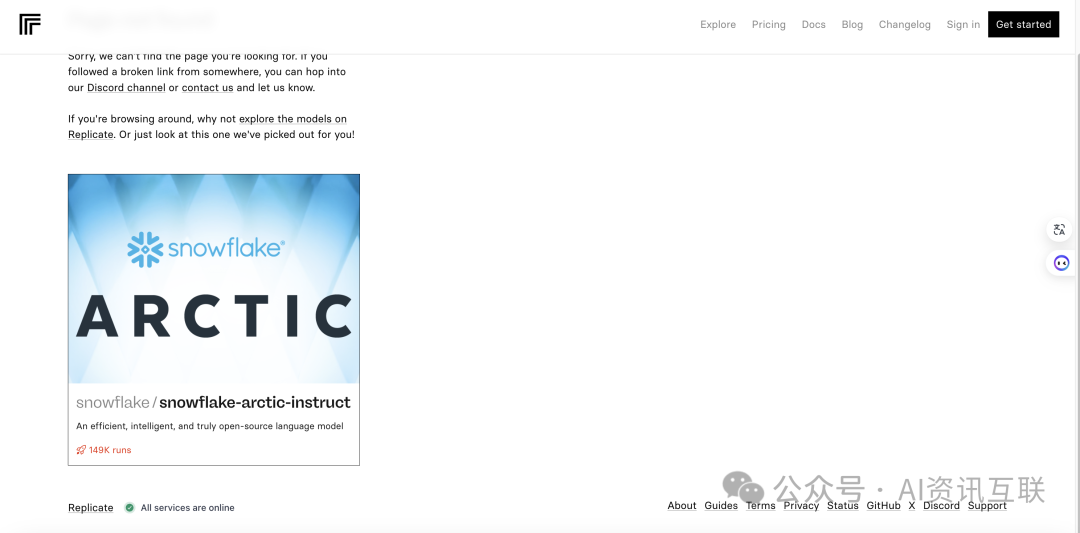
Task: Open snowflake-arctic-instruct model title
Action: 255,402
